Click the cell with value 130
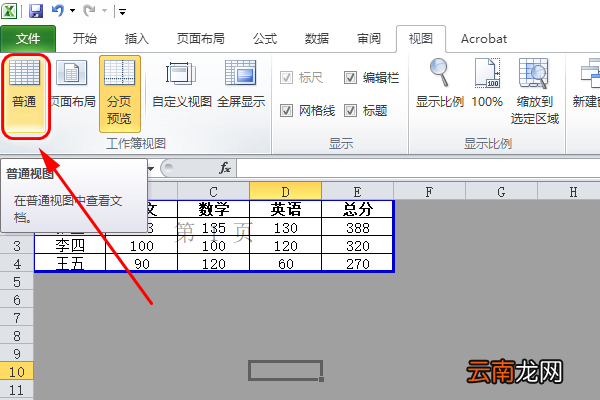This screenshot has width=600, height=400. [285, 228]
